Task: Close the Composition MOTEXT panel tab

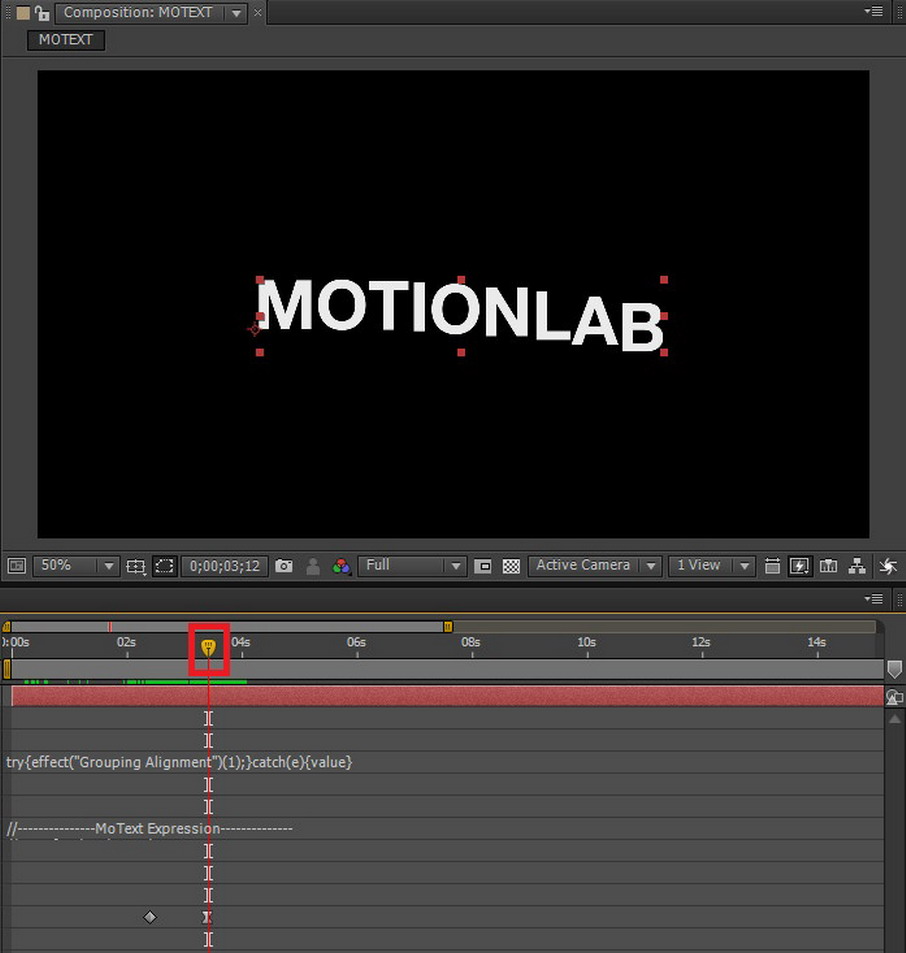Action: [258, 13]
